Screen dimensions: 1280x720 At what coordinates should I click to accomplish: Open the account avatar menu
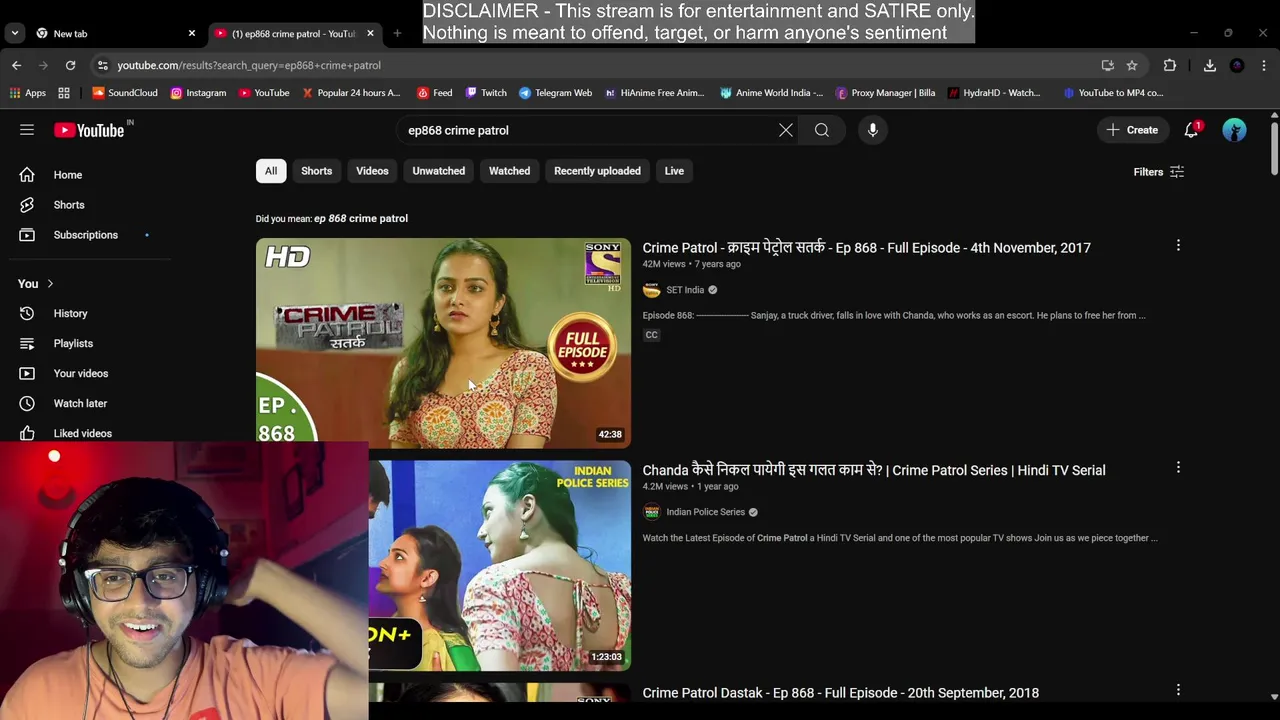point(1234,130)
